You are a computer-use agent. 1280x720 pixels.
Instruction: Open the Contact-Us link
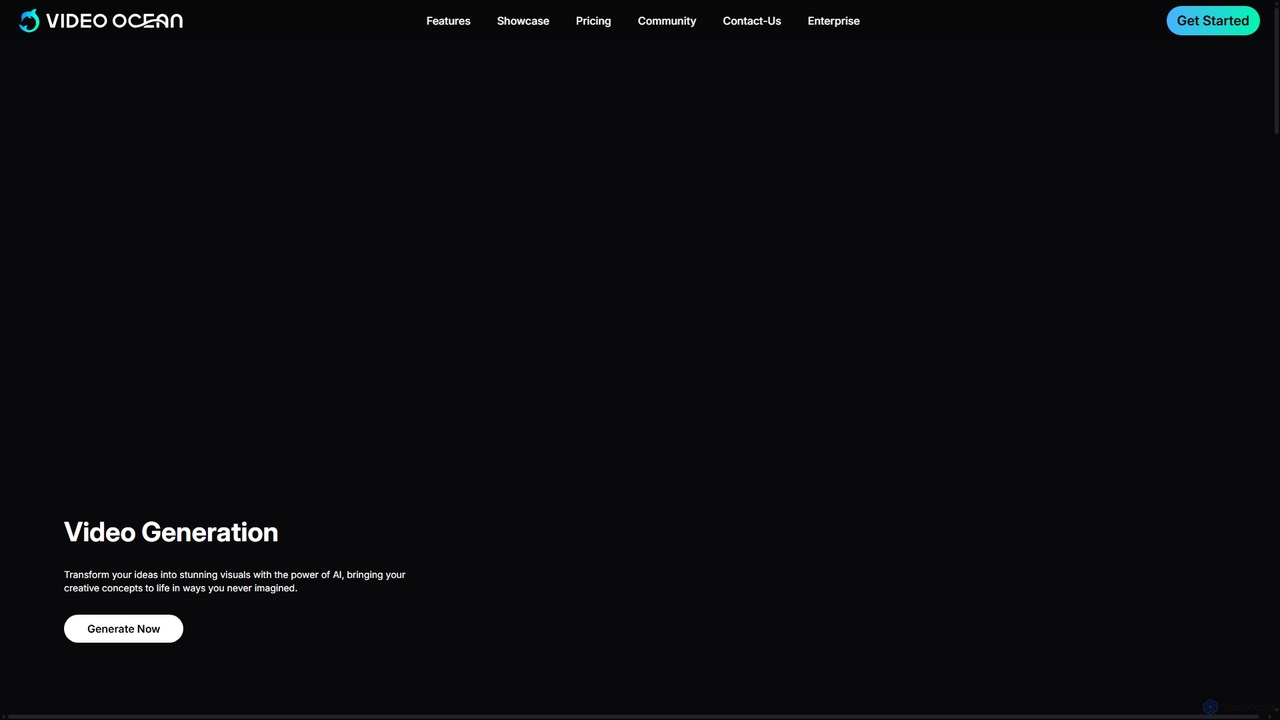752,21
